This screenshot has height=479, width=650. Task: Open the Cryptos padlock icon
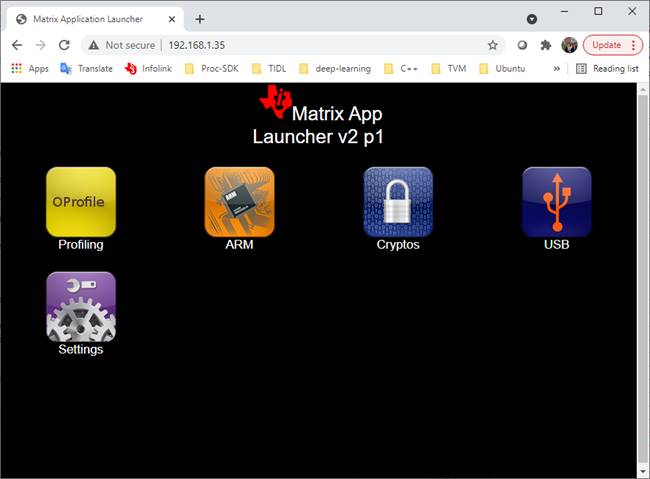398,201
